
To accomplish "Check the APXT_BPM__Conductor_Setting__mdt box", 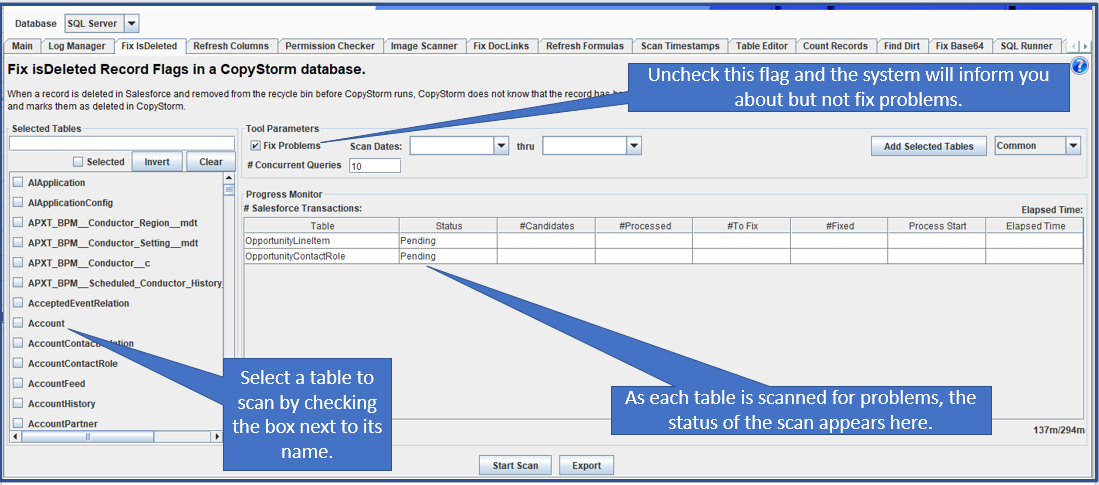I will tap(18, 243).
